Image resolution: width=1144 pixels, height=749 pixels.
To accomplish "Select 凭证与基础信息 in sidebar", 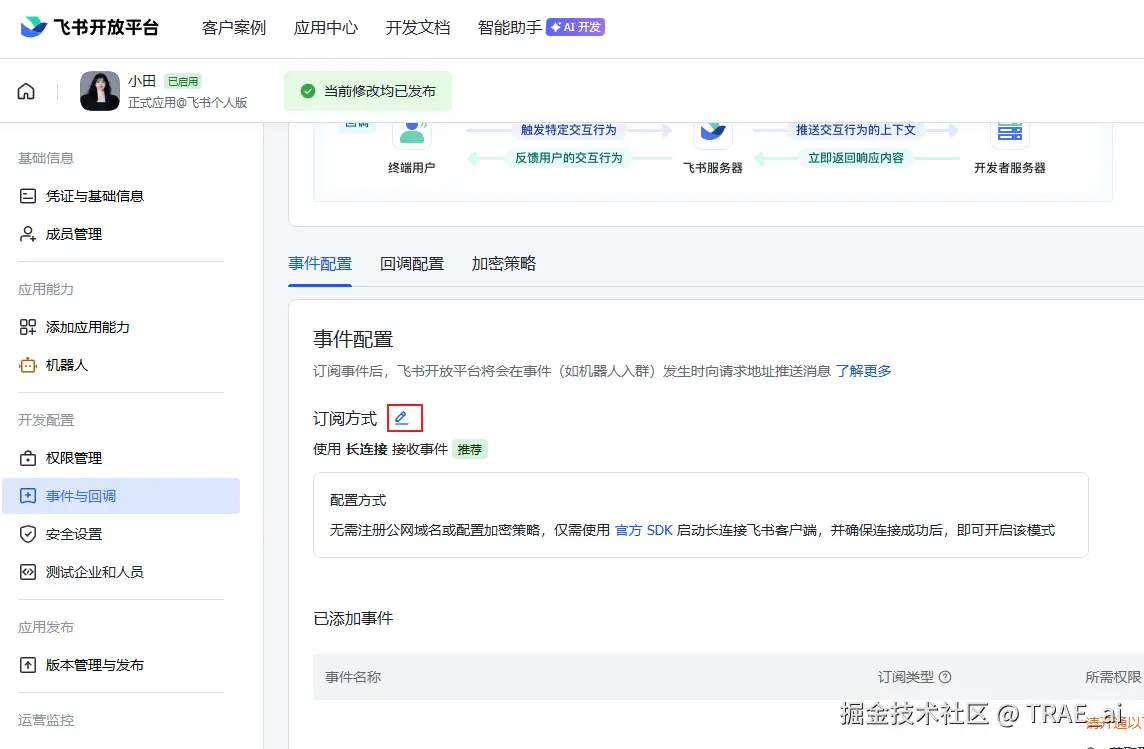I will pyautogui.click(x=120, y=196).
